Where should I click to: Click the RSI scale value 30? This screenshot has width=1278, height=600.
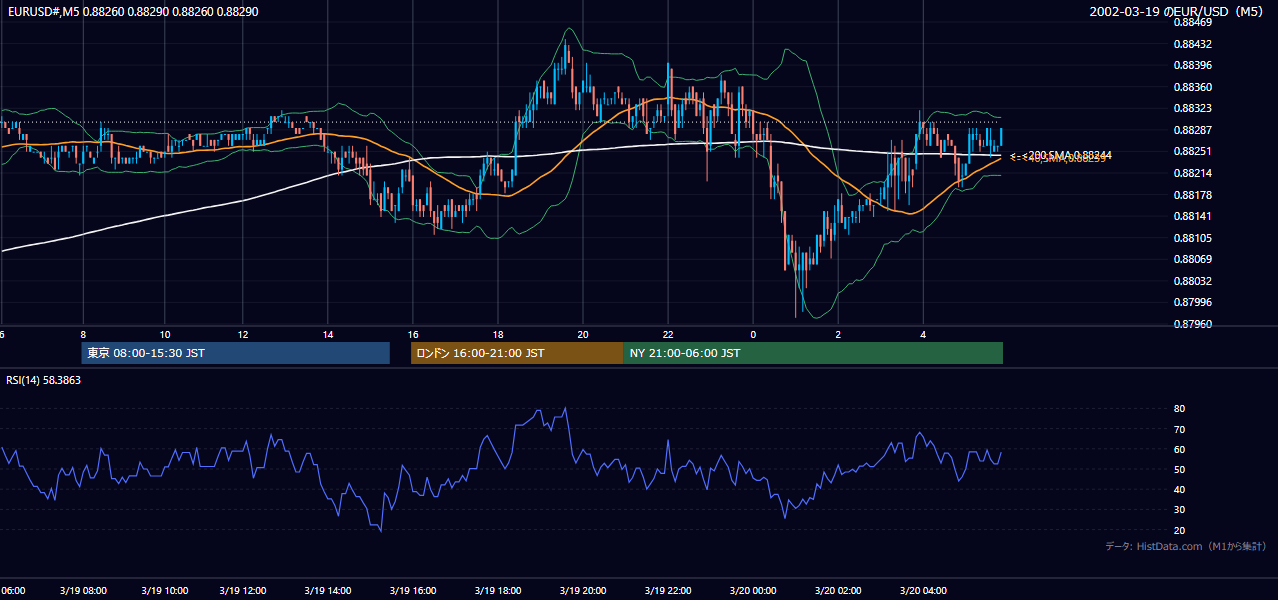pyautogui.click(x=1179, y=510)
